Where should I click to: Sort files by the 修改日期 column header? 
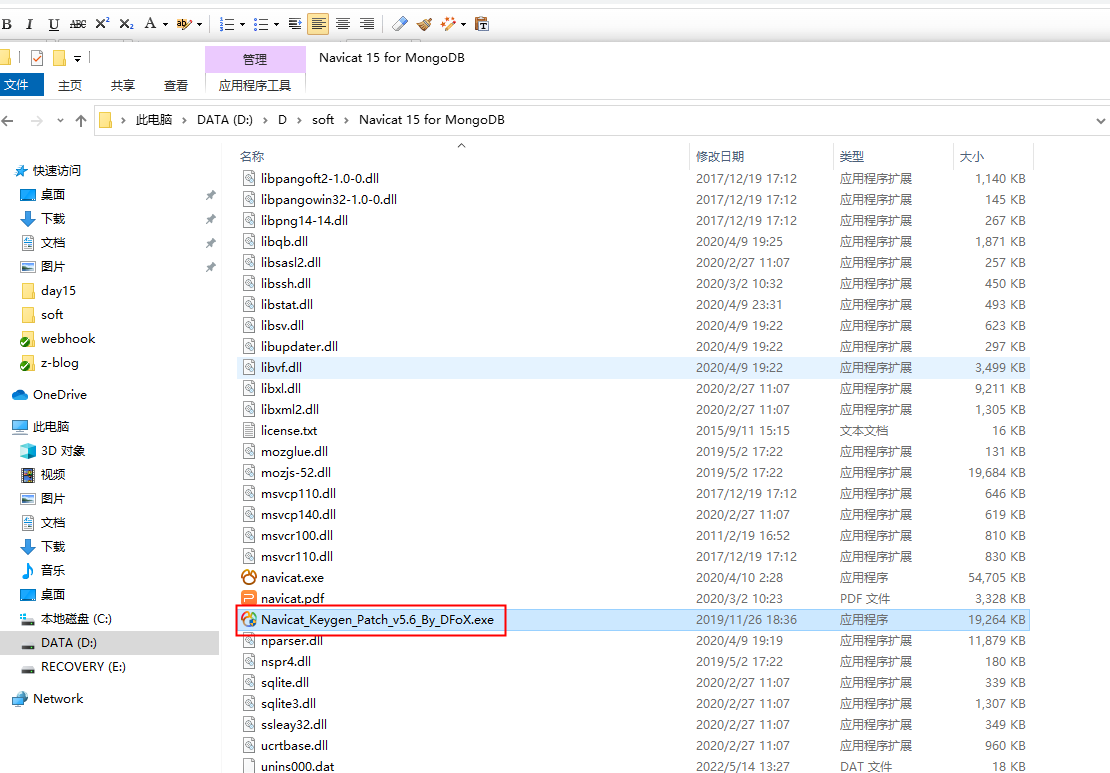[x=720, y=157]
